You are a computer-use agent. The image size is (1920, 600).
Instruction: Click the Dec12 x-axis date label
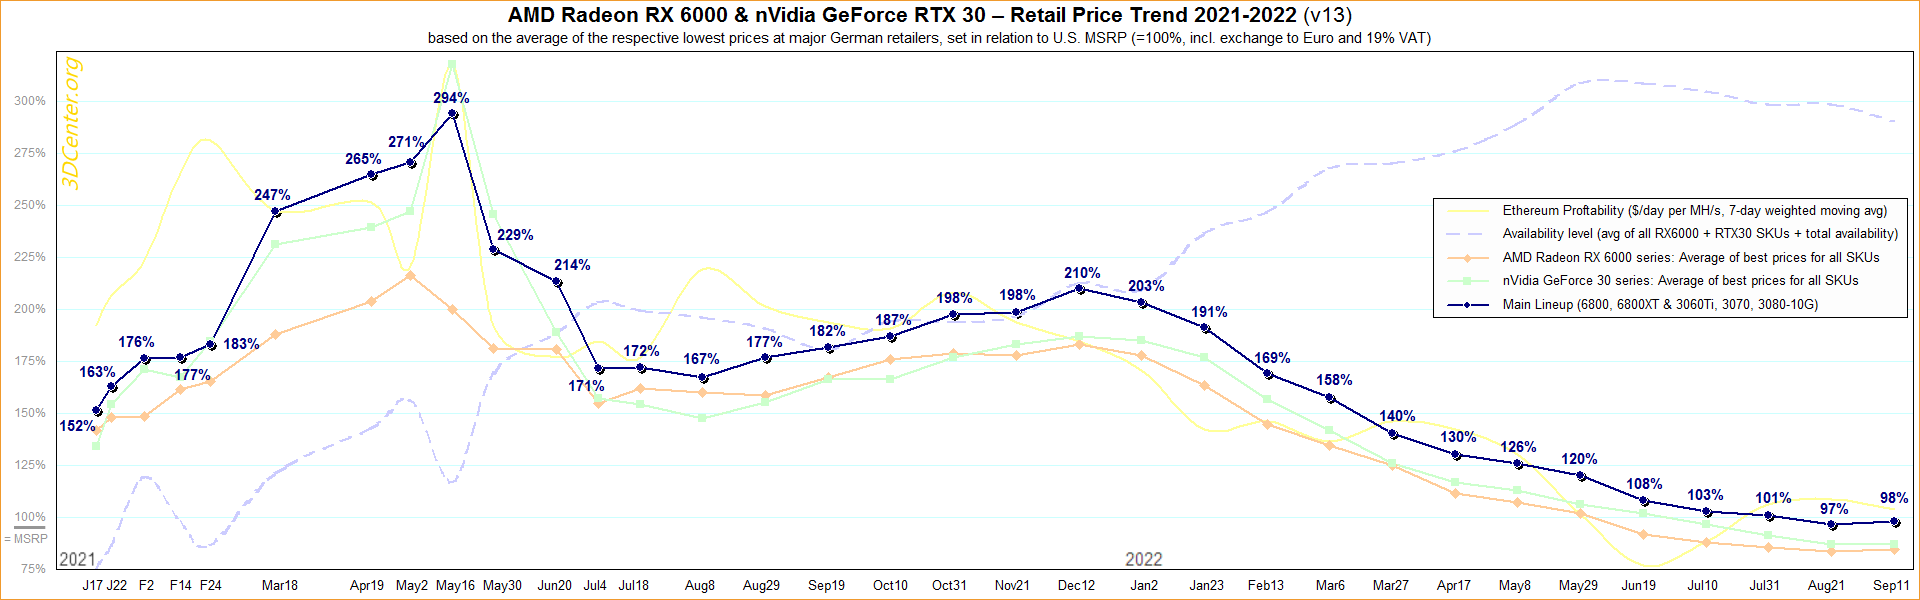[x=1076, y=586]
